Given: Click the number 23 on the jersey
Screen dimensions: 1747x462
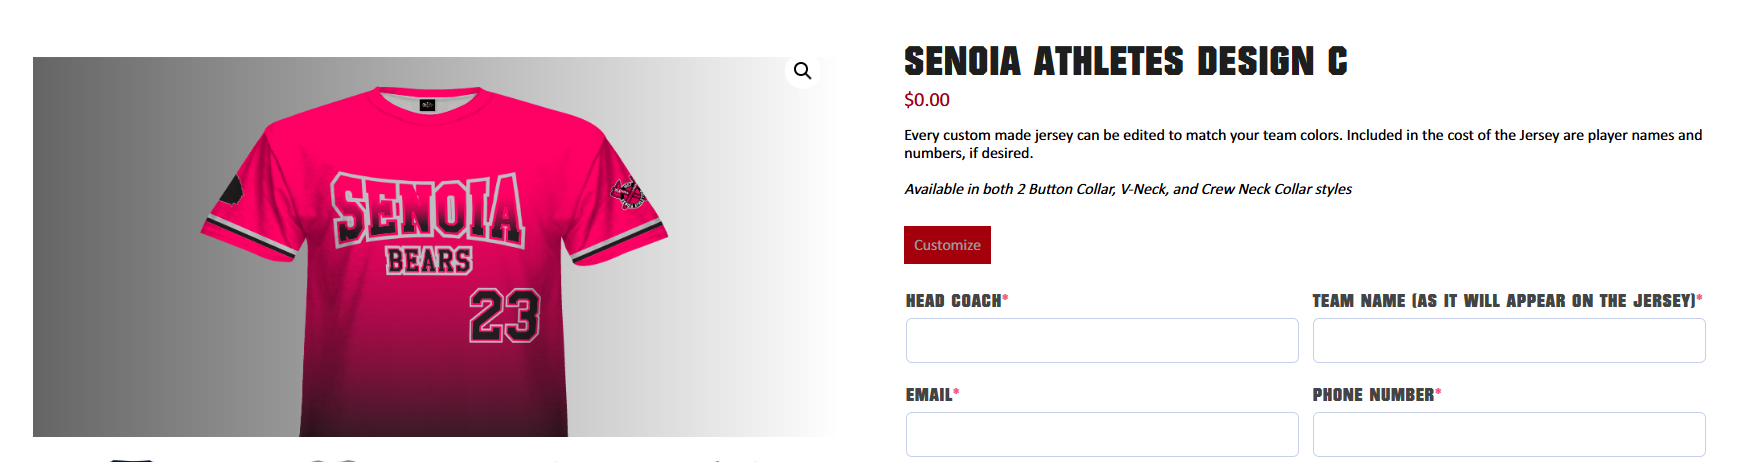Looking at the screenshot, I should [x=505, y=315].
